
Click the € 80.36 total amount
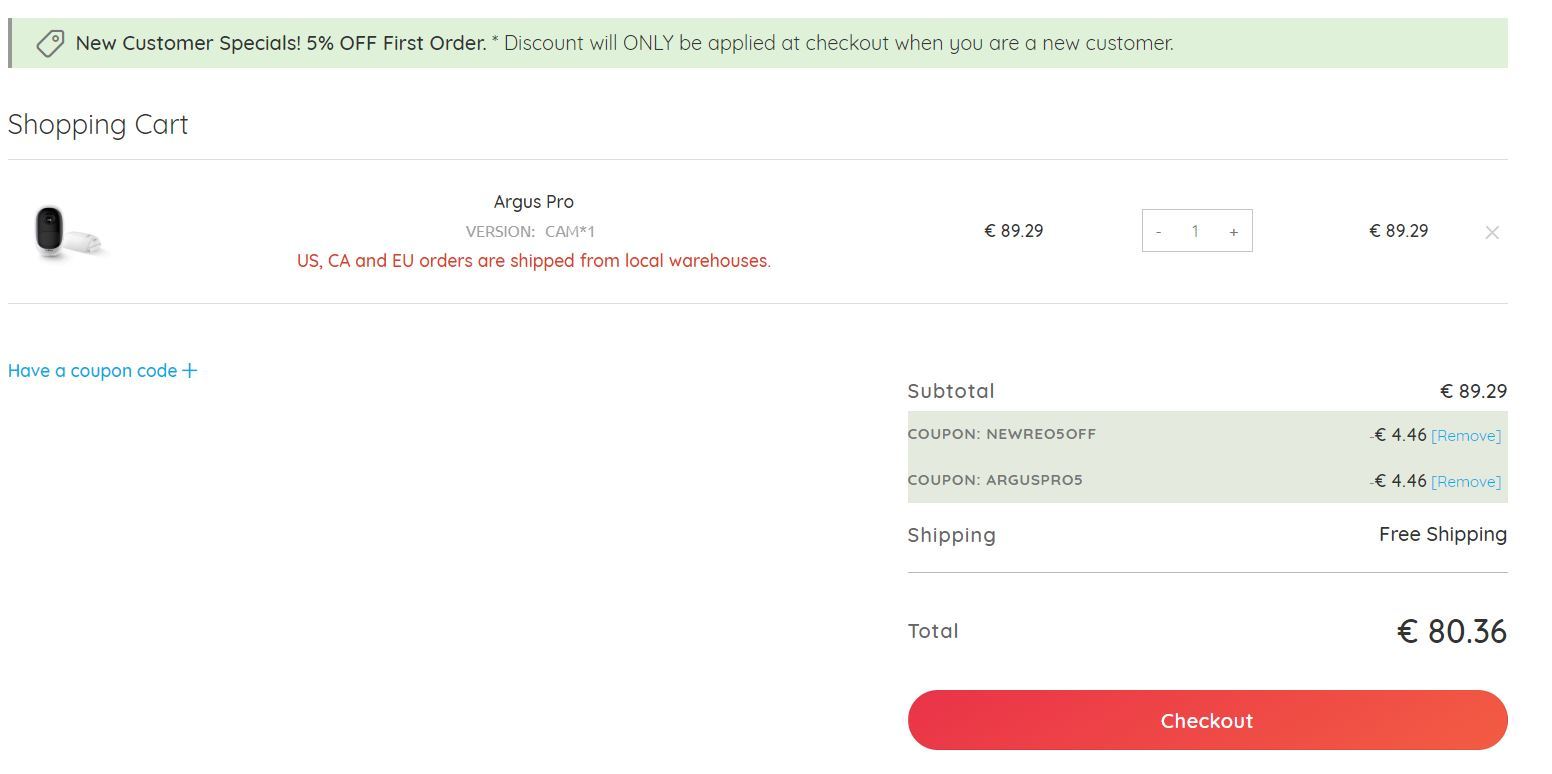[1451, 631]
